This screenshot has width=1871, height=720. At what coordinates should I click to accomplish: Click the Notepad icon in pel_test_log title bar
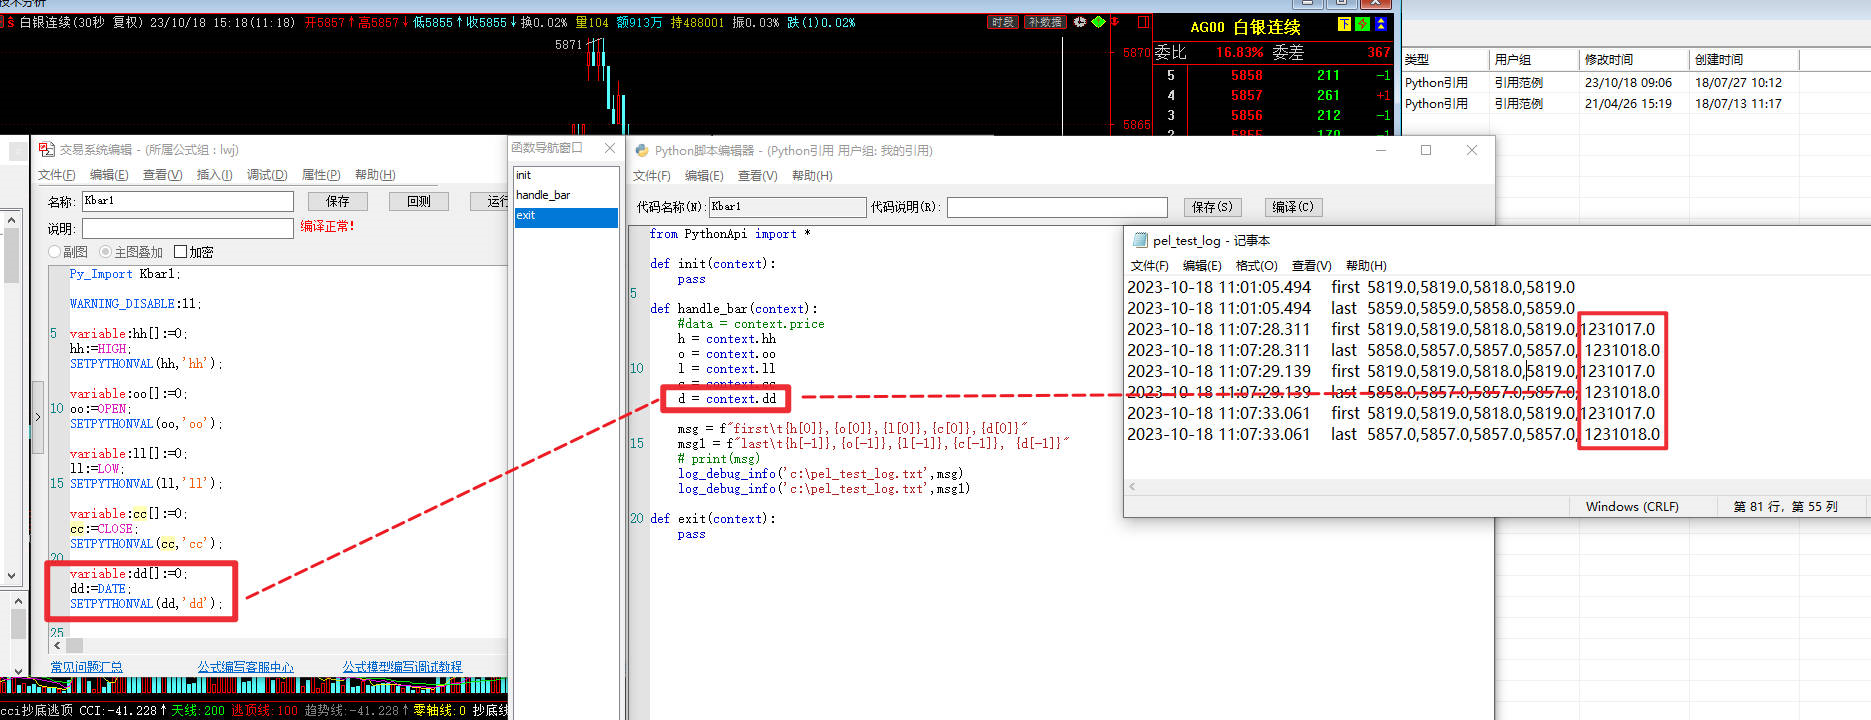tap(1140, 240)
